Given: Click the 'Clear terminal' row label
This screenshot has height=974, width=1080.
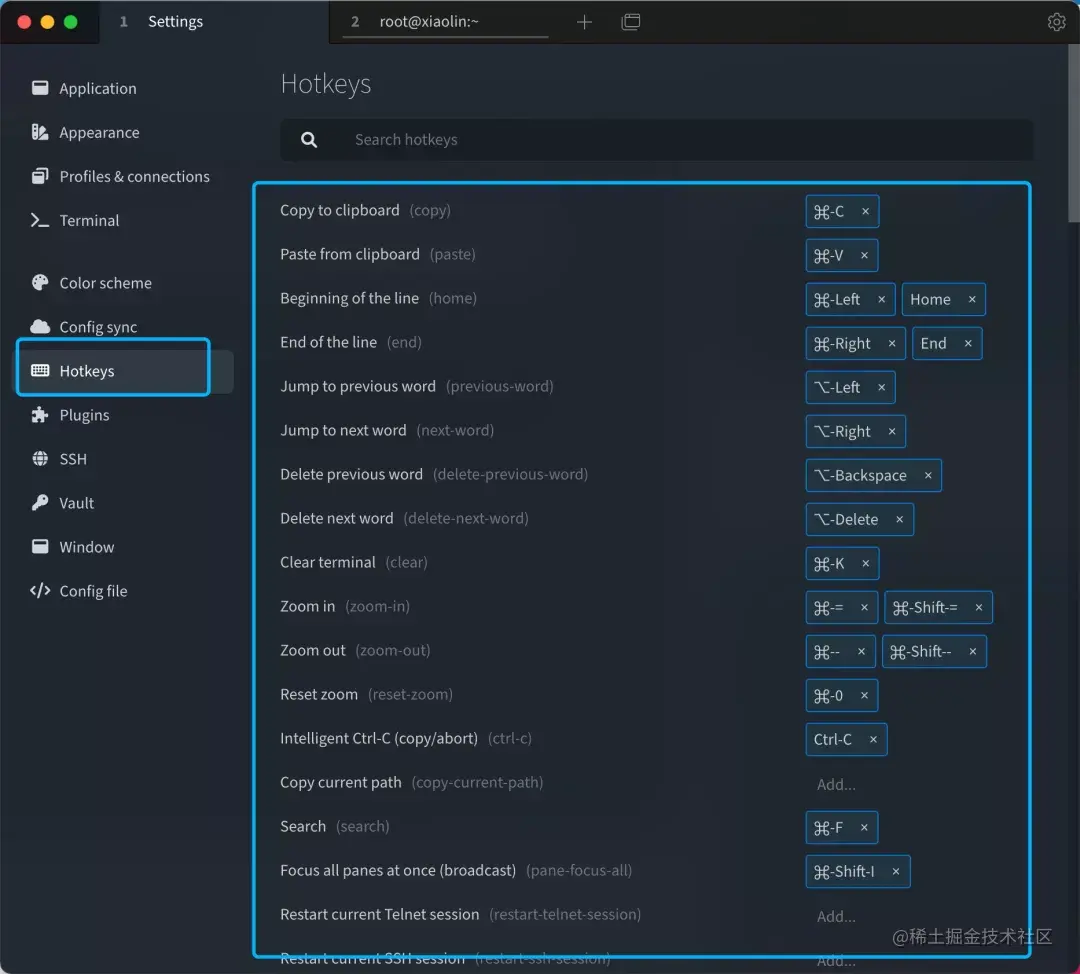Looking at the screenshot, I should pos(328,563).
